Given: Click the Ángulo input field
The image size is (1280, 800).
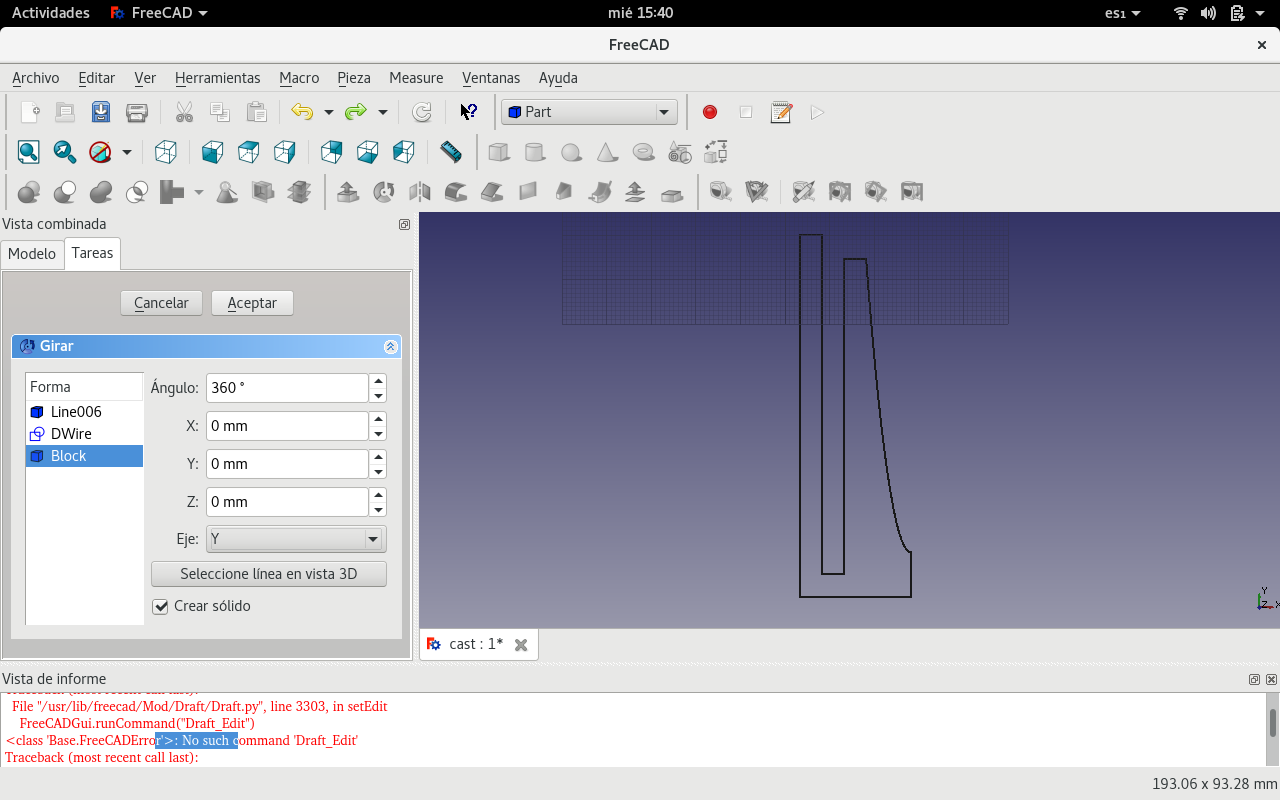Looking at the screenshot, I should coord(287,388).
